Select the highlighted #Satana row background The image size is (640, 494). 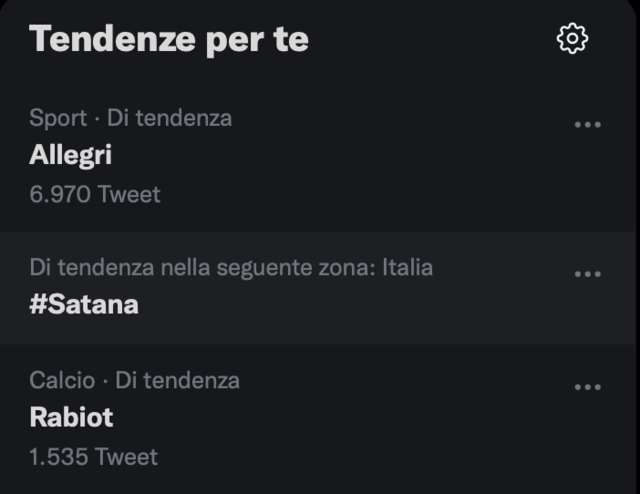coord(318,288)
